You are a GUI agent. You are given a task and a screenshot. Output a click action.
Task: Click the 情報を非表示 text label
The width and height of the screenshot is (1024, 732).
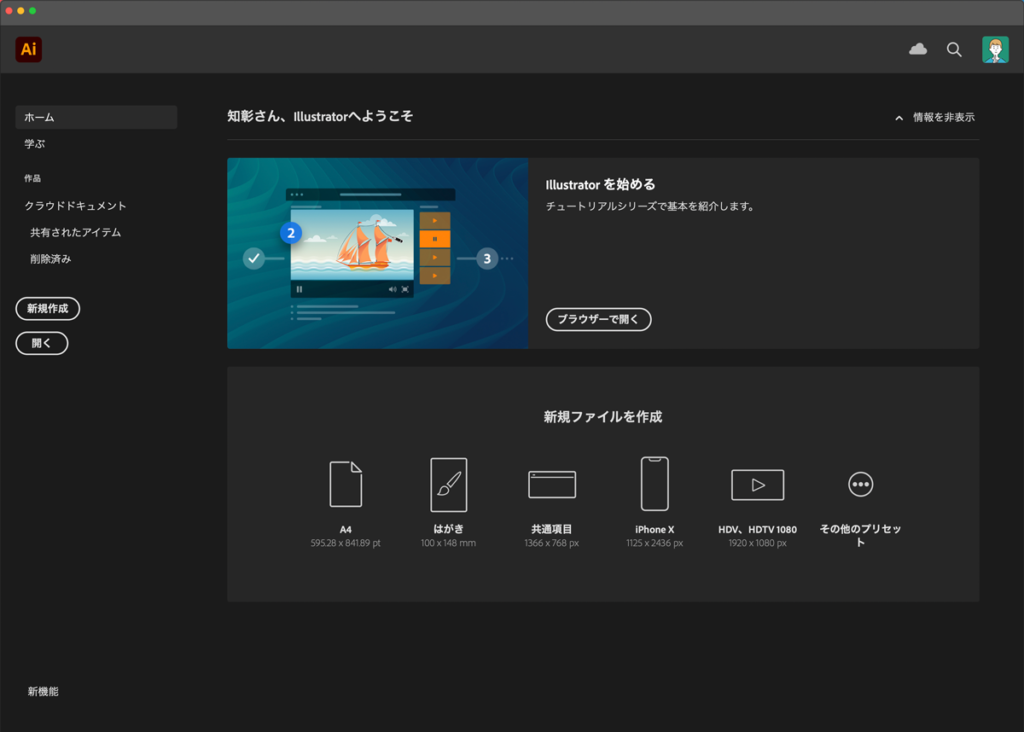(x=944, y=118)
